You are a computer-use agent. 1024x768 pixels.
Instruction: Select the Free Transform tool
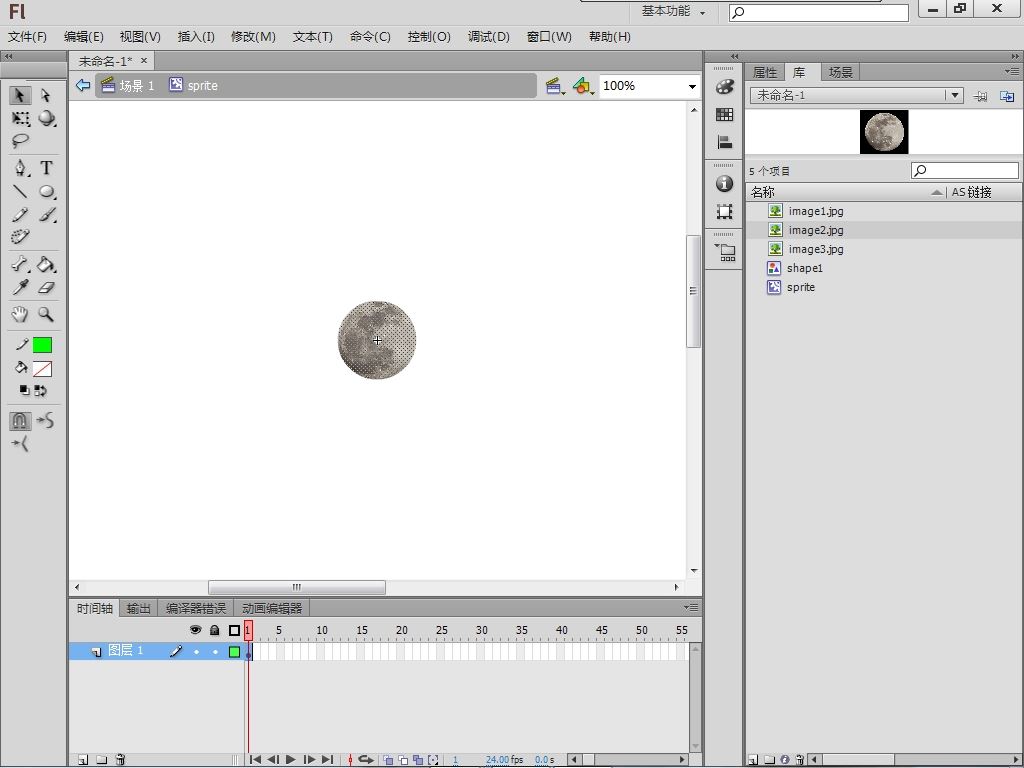click(20, 118)
